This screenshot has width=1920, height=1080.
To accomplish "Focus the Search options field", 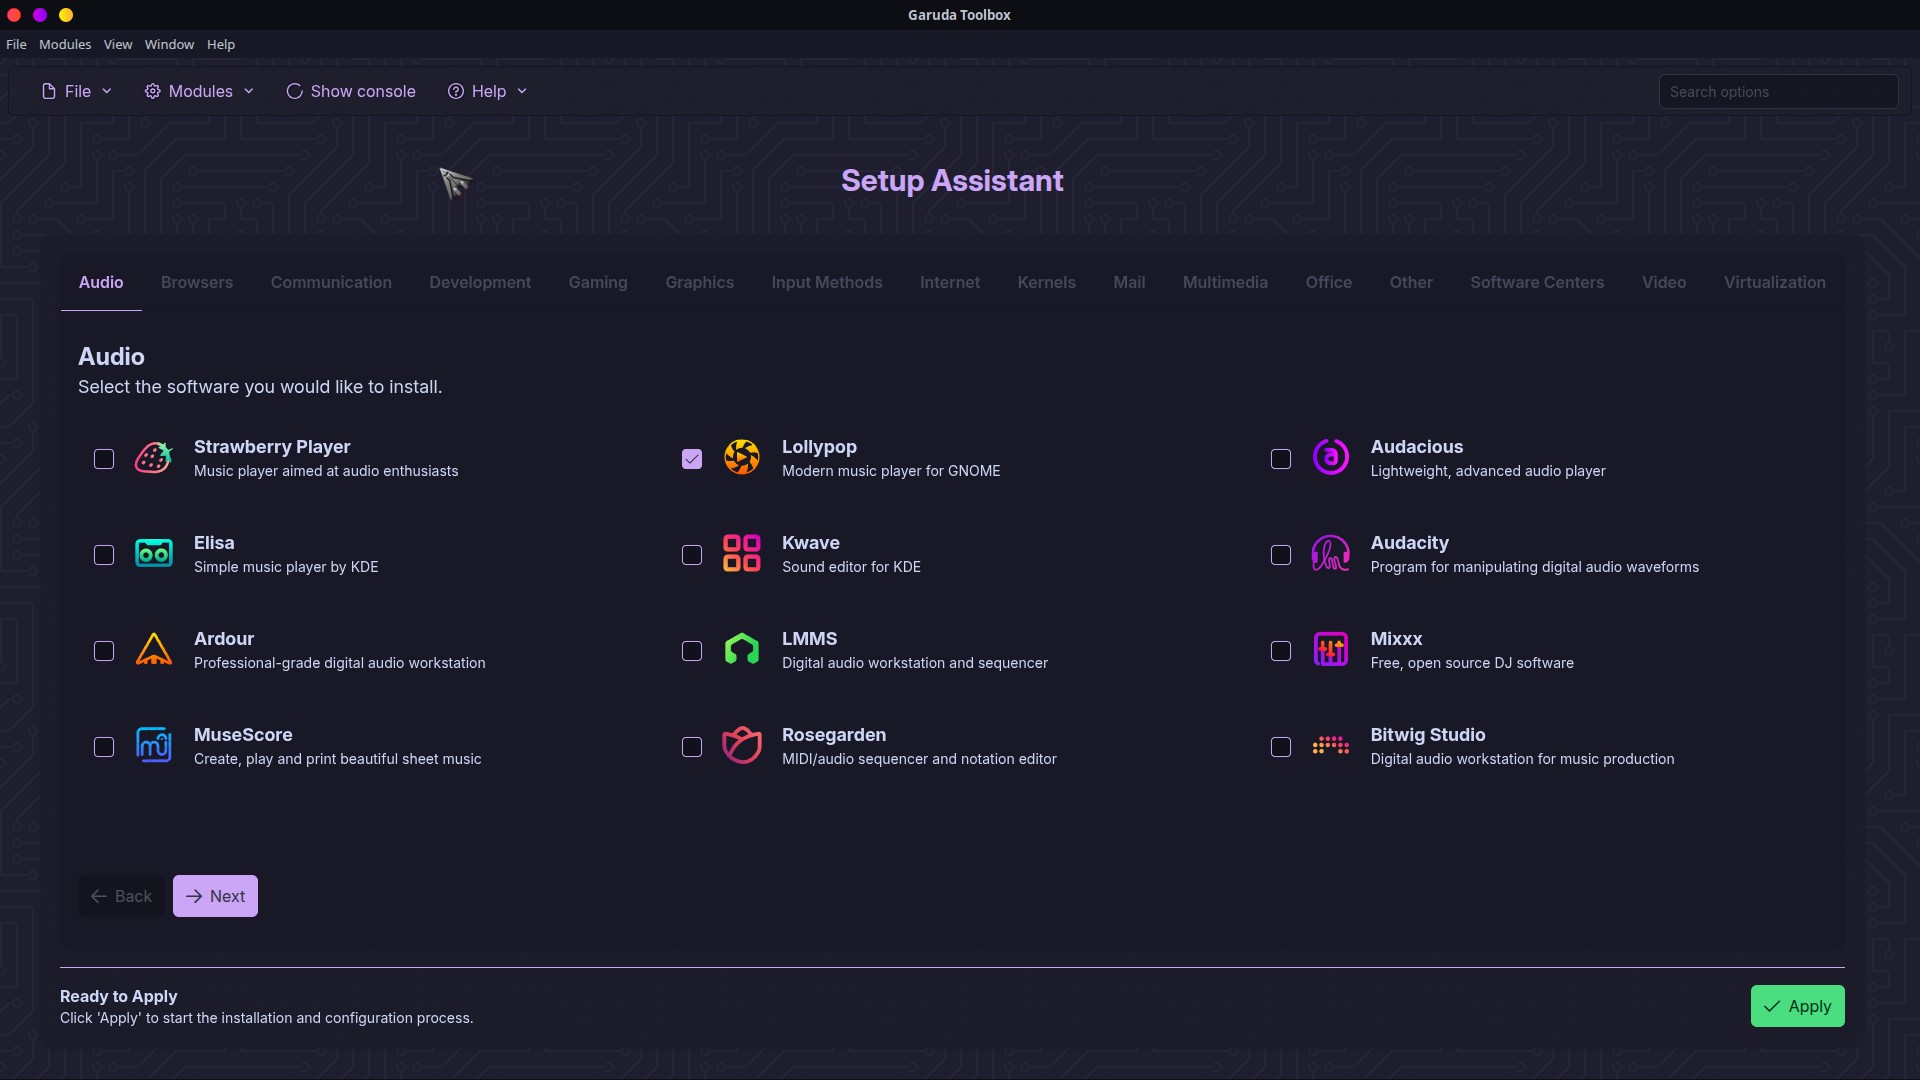I will pos(1778,91).
